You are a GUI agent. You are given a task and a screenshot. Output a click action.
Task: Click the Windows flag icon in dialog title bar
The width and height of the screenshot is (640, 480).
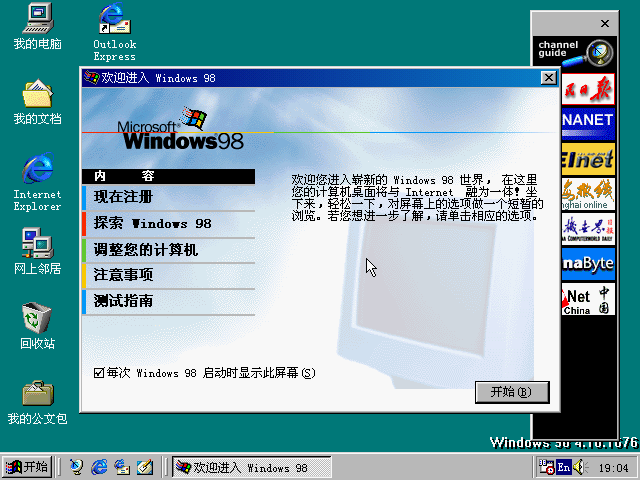coord(91,78)
